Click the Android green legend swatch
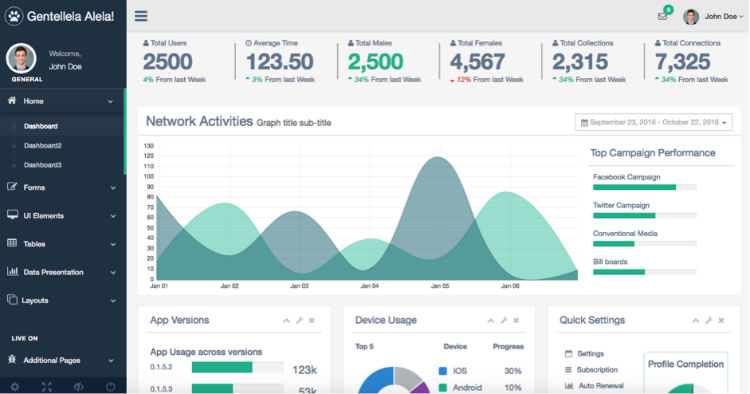This screenshot has height=394, width=750. click(x=443, y=387)
